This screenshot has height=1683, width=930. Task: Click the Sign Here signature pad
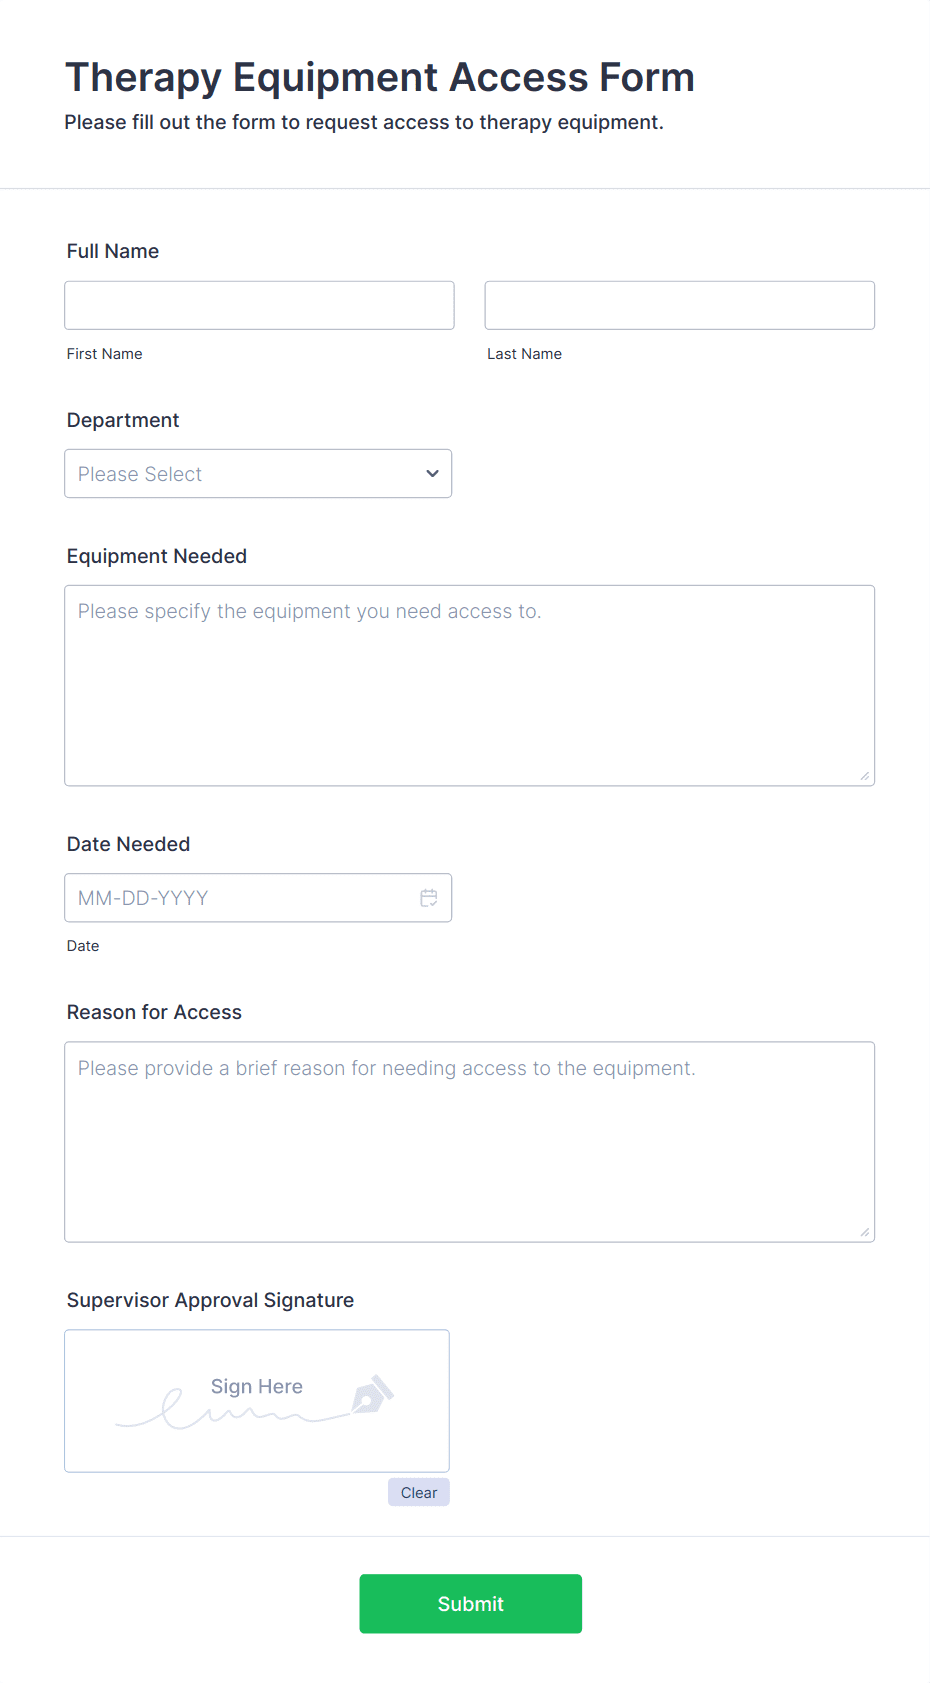(x=257, y=1401)
